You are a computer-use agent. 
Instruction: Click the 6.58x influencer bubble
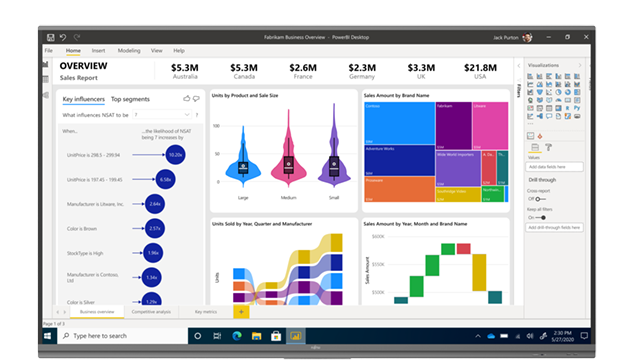tap(166, 180)
